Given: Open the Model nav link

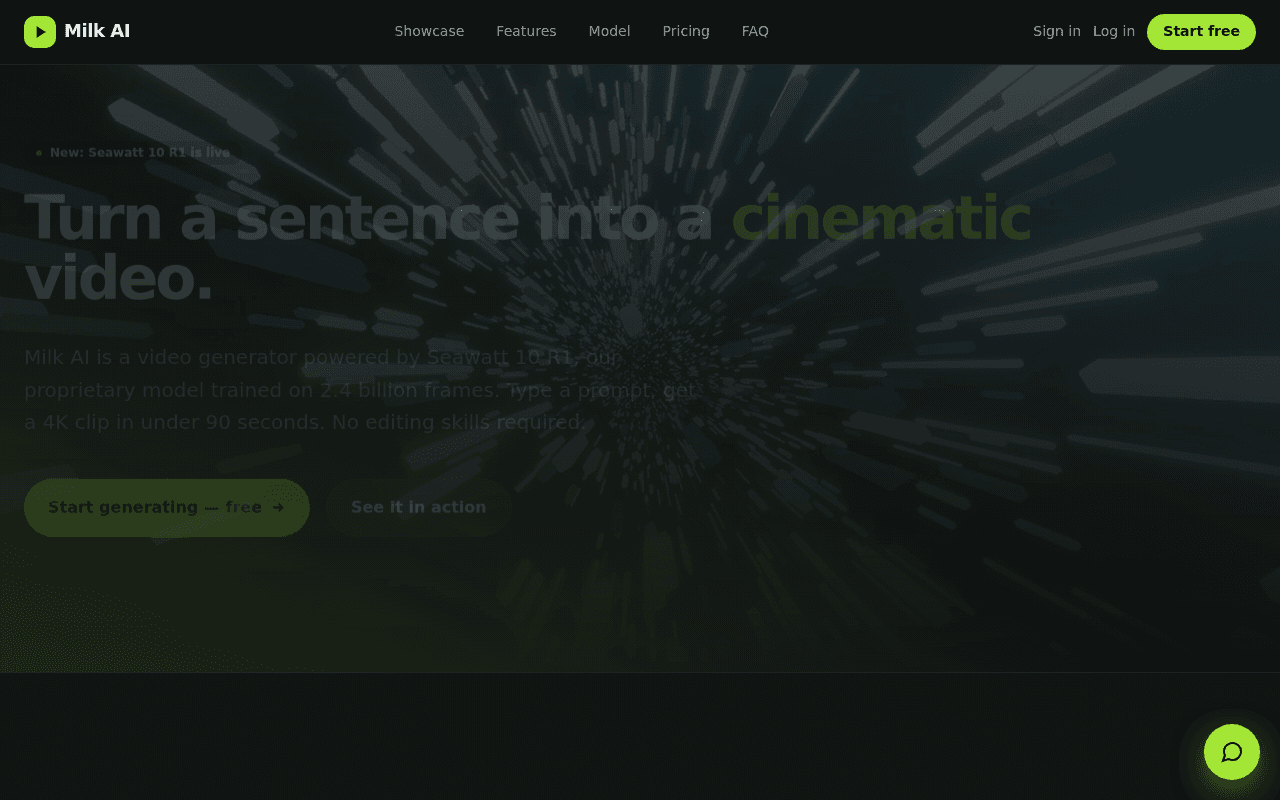Looking at the screenshot, I should coord(609,31).
